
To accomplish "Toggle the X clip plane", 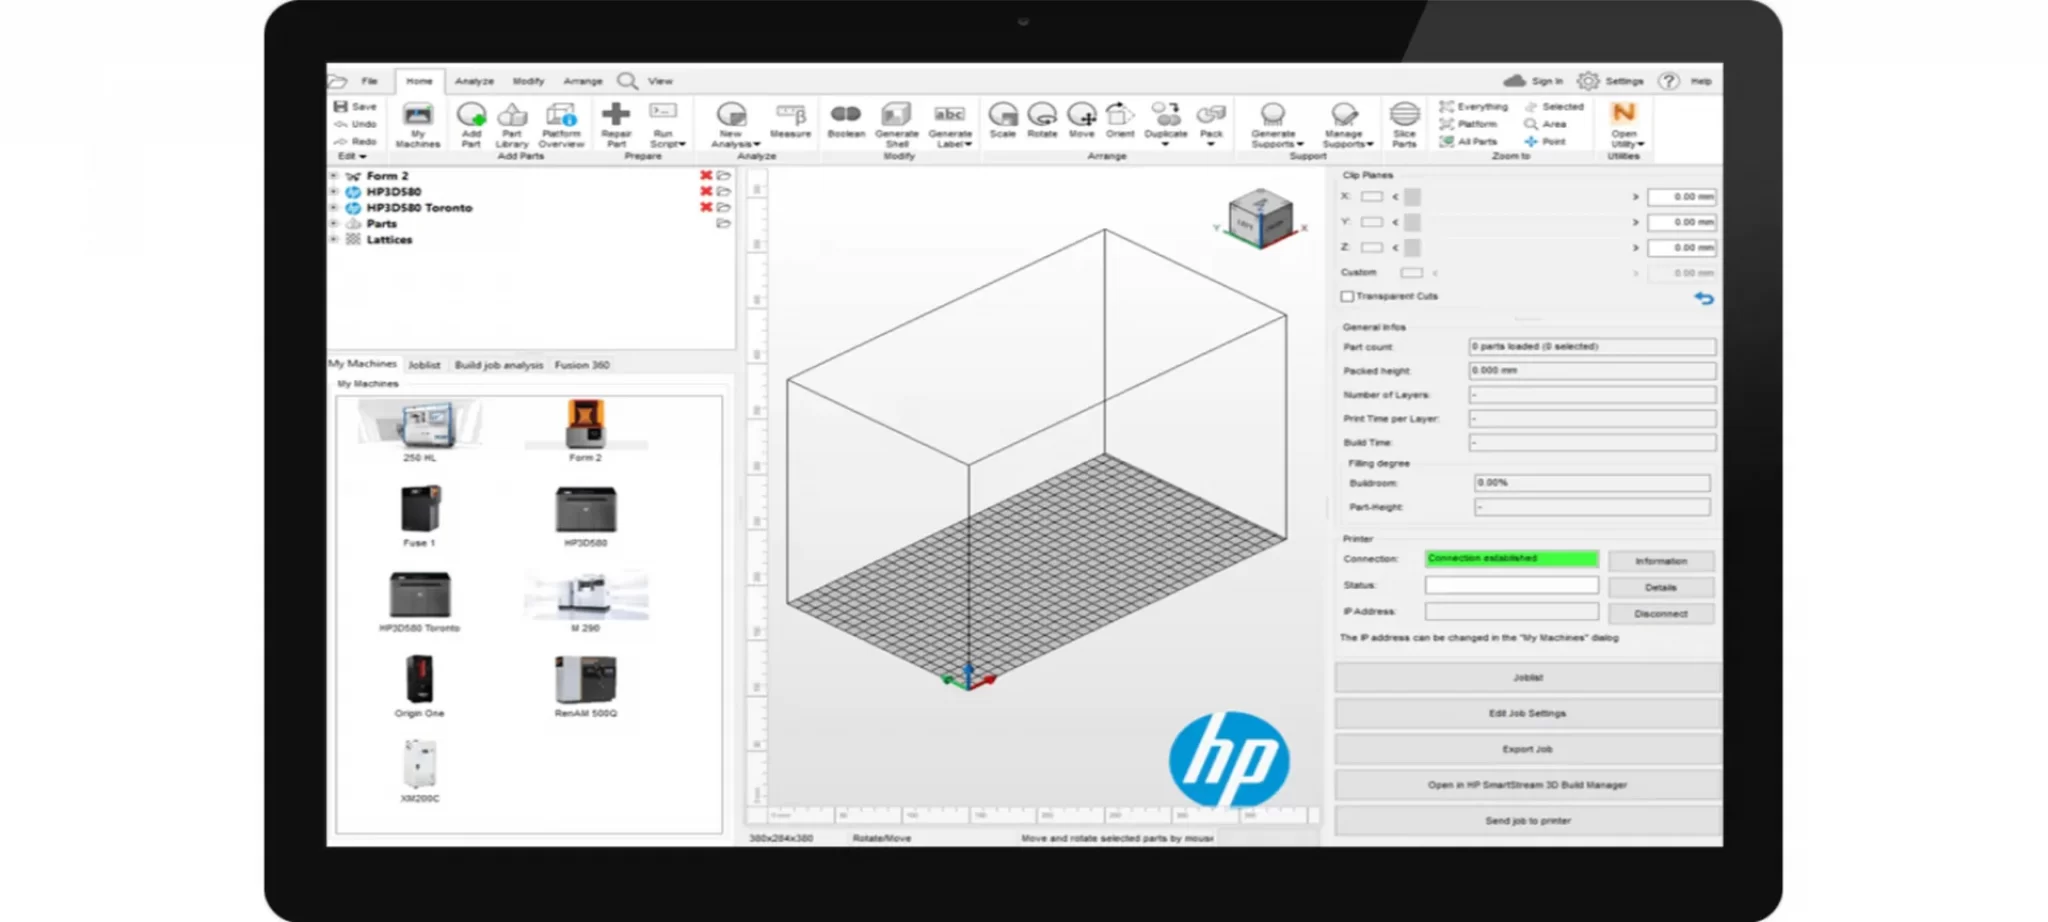I will (x=1372, y=197).
